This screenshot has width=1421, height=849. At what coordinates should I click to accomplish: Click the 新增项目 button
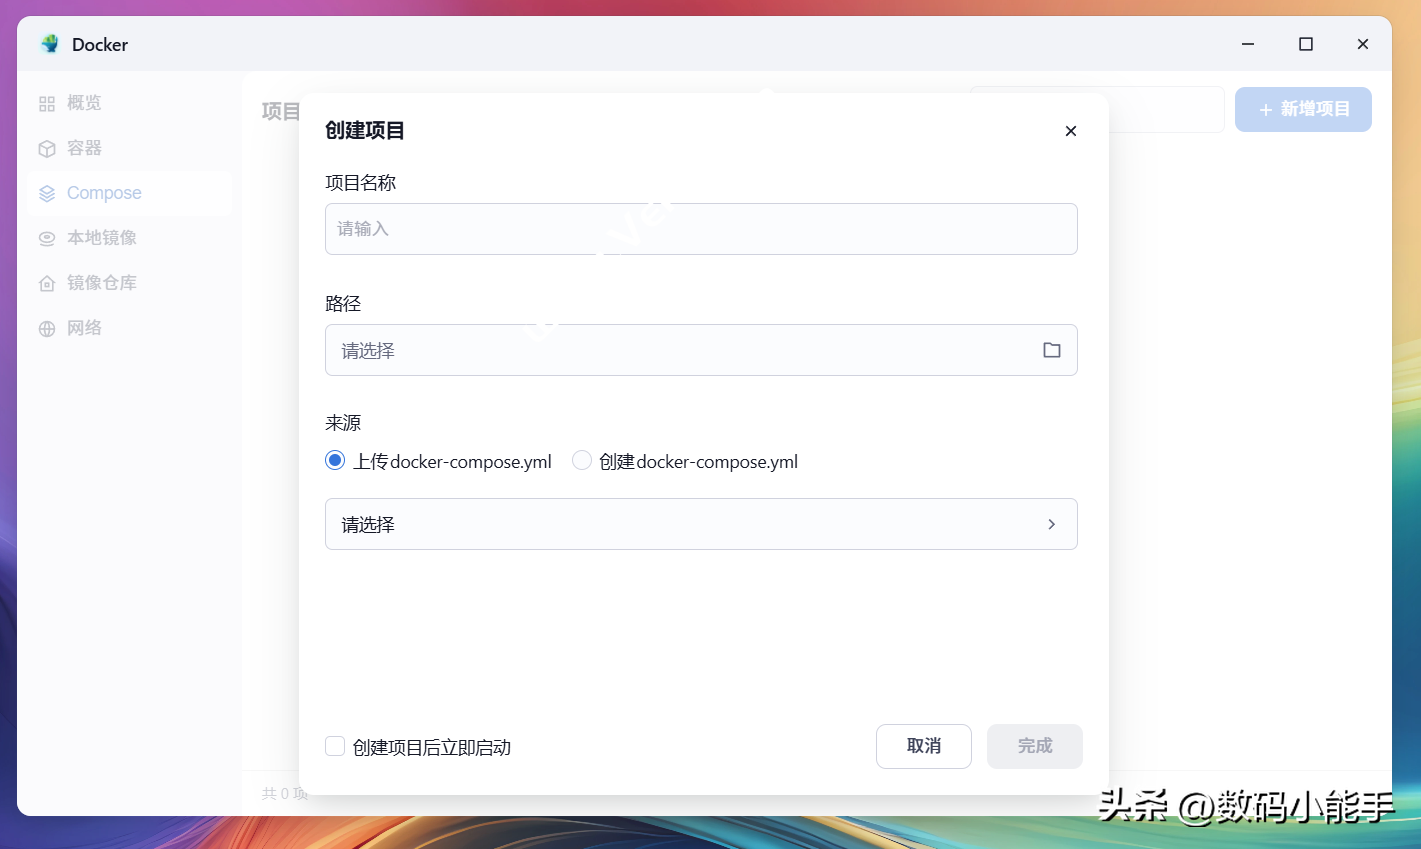(x=1303, y=109)
